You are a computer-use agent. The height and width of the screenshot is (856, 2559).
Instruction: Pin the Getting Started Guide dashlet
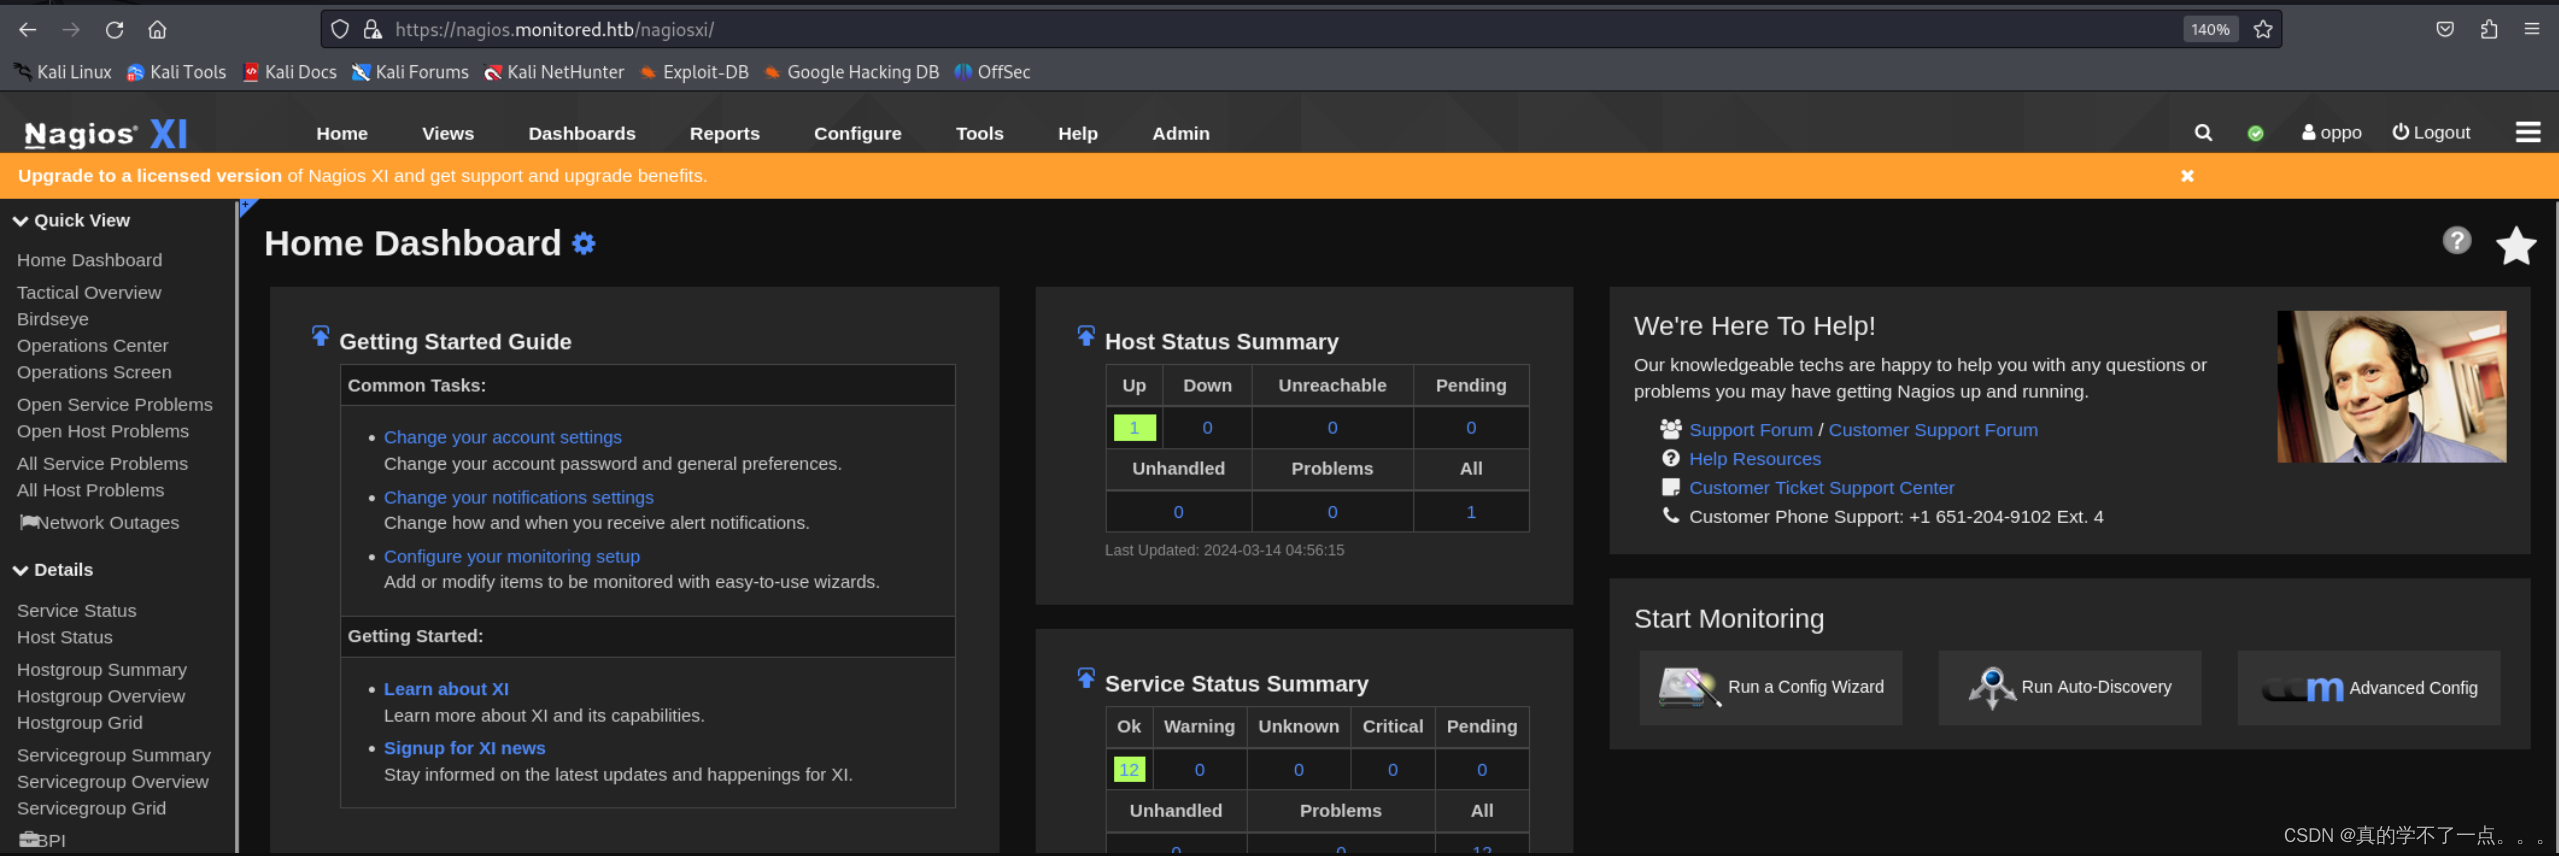(320, 336)
